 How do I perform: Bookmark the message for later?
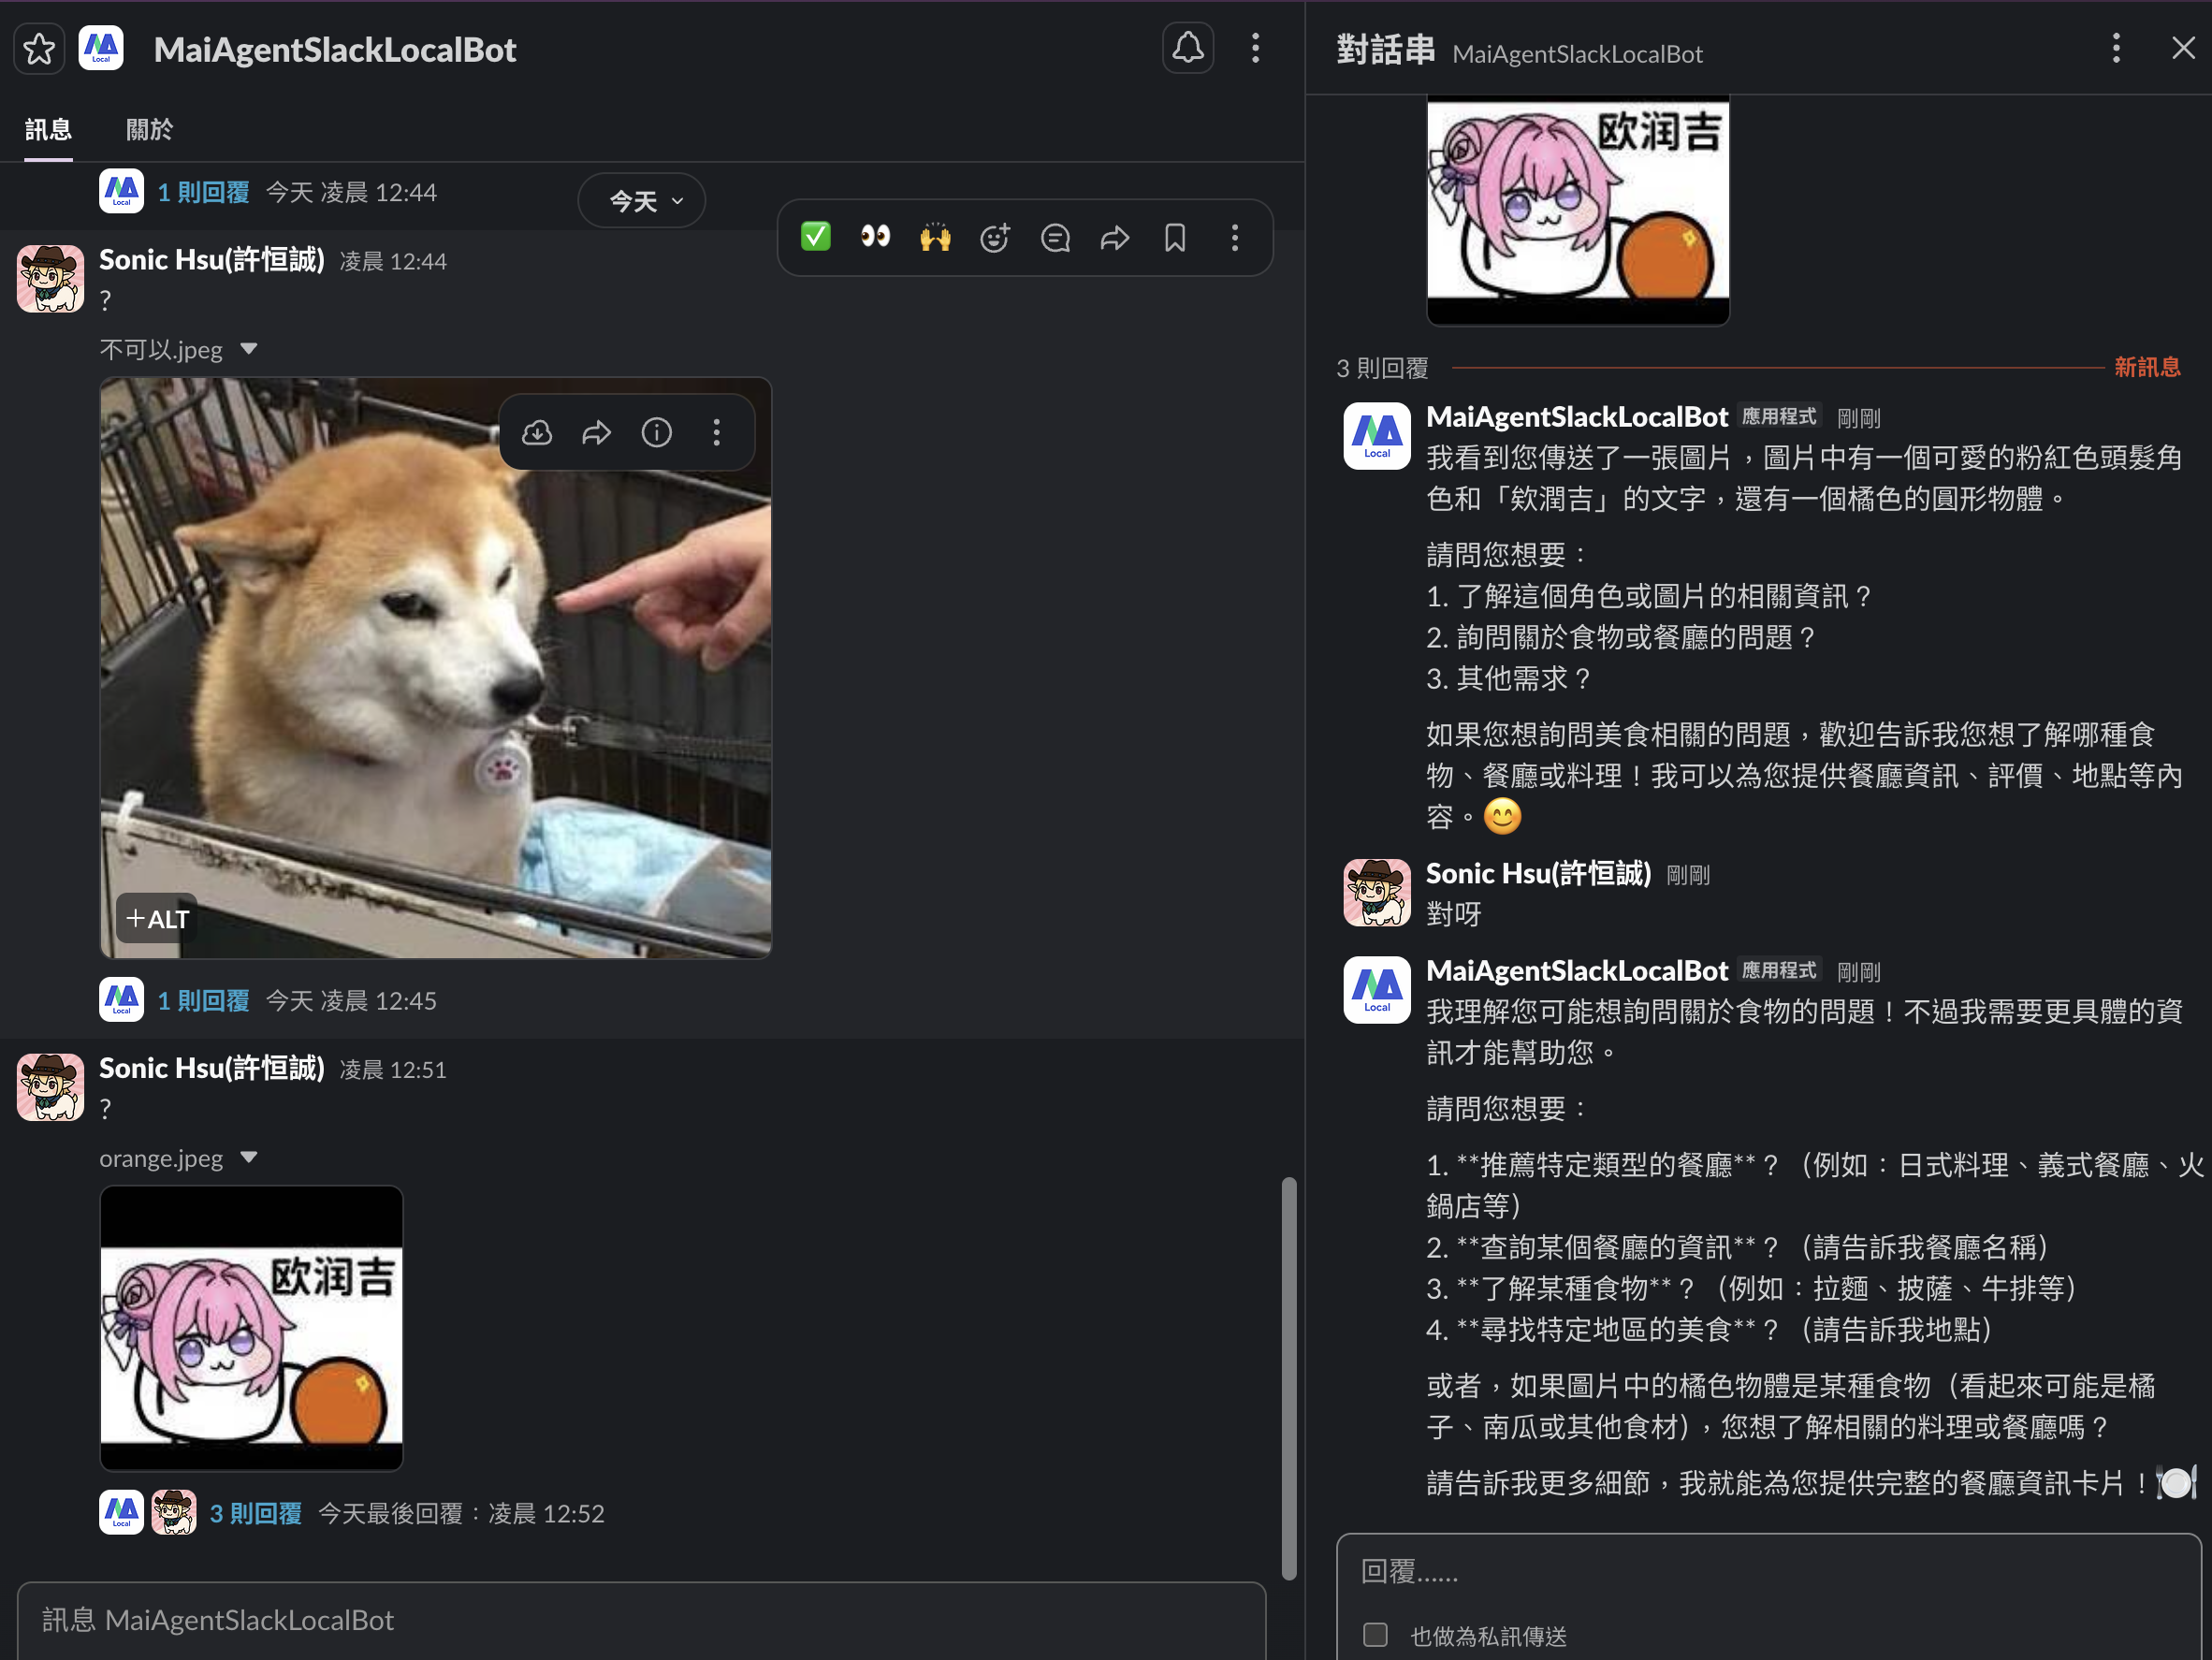[1175, 237]
